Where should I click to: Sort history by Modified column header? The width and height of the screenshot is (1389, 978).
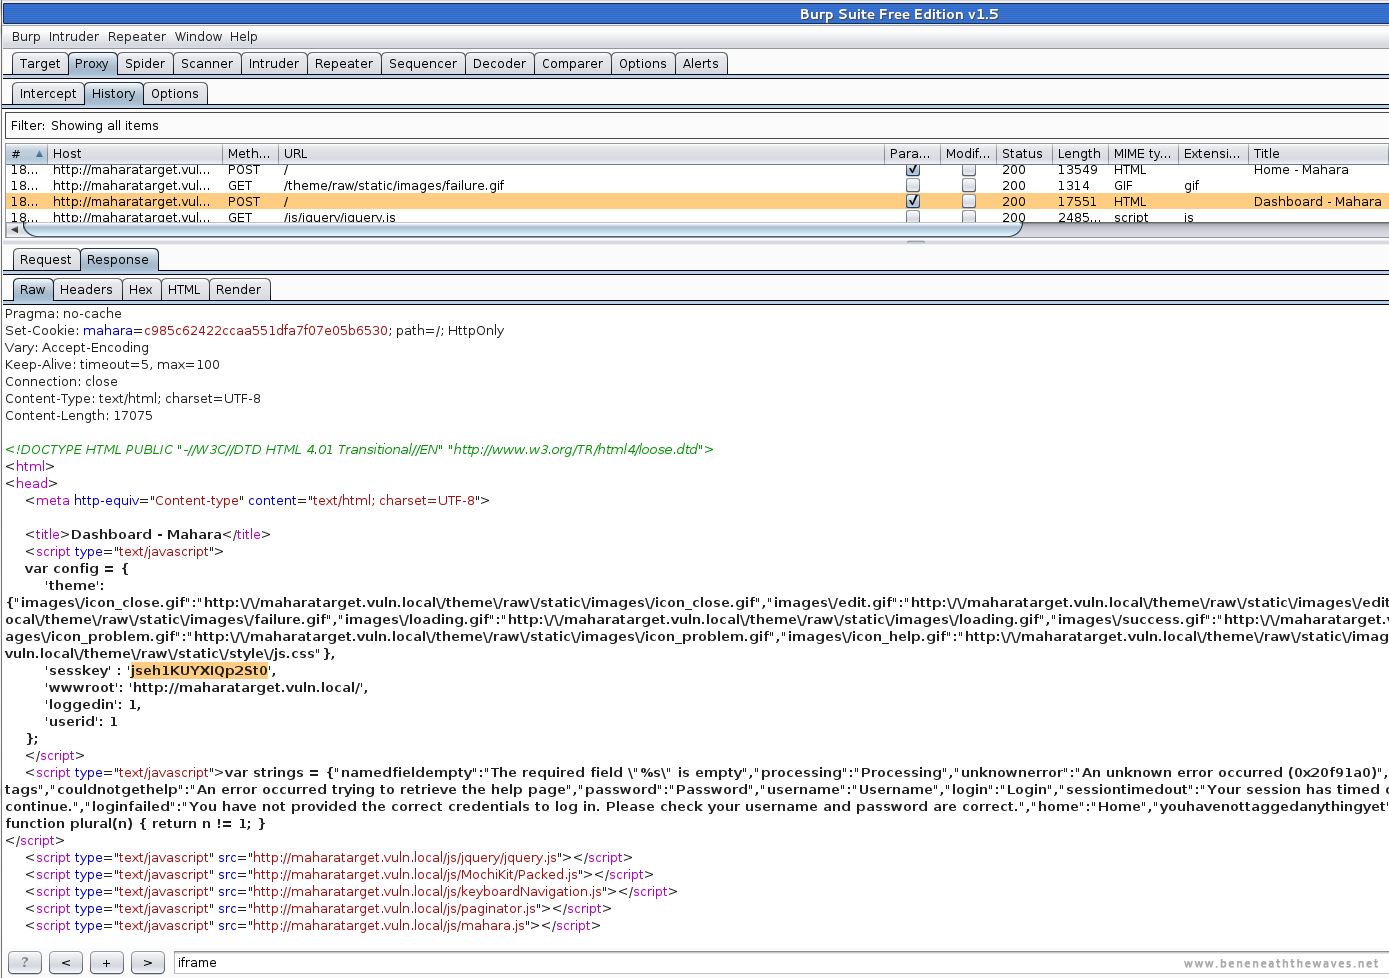click(x=968, y=153)
